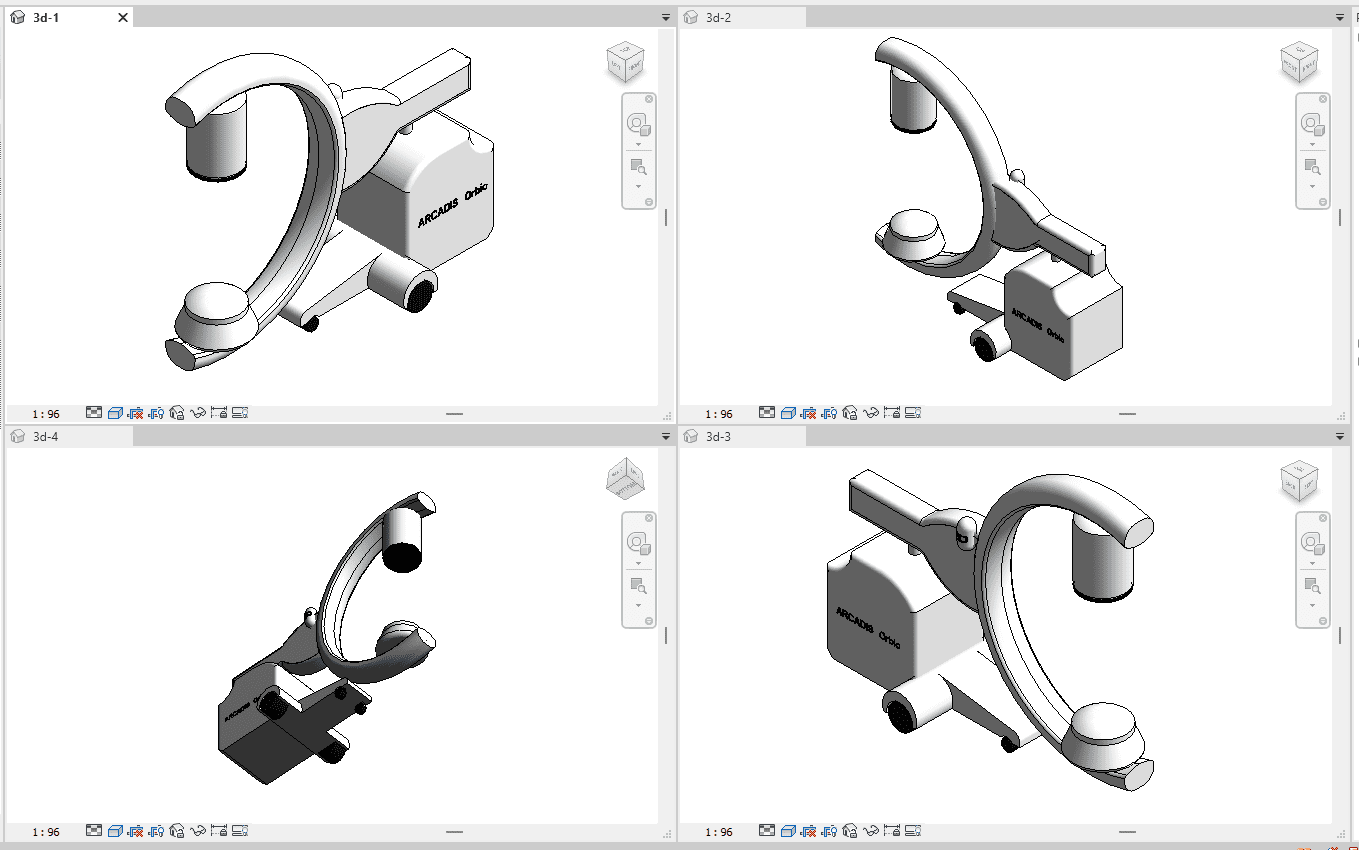Screen dimensions: 1359x850
Task: Toggle Show Crop Region in 3d-2 view
Action: pos(829,412)
